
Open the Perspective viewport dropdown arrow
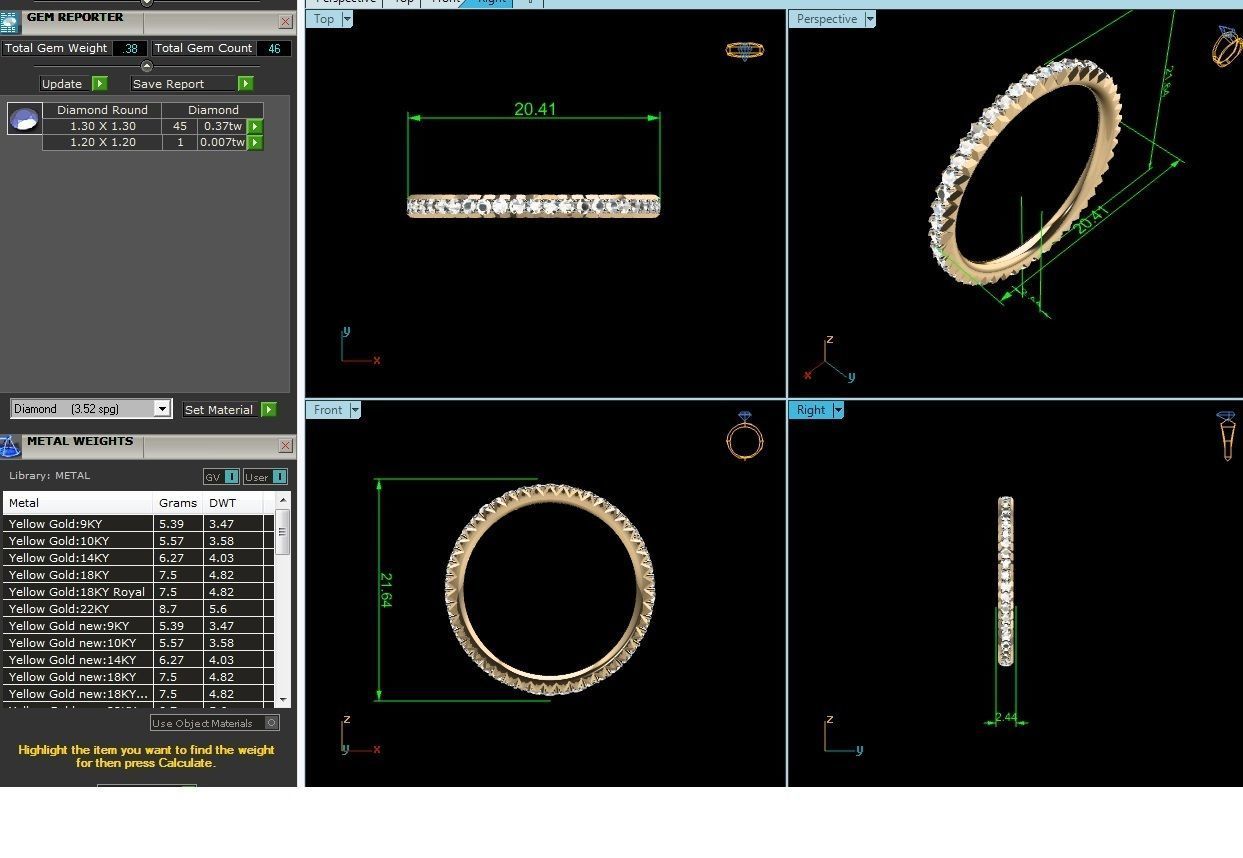tap(869, 19)
